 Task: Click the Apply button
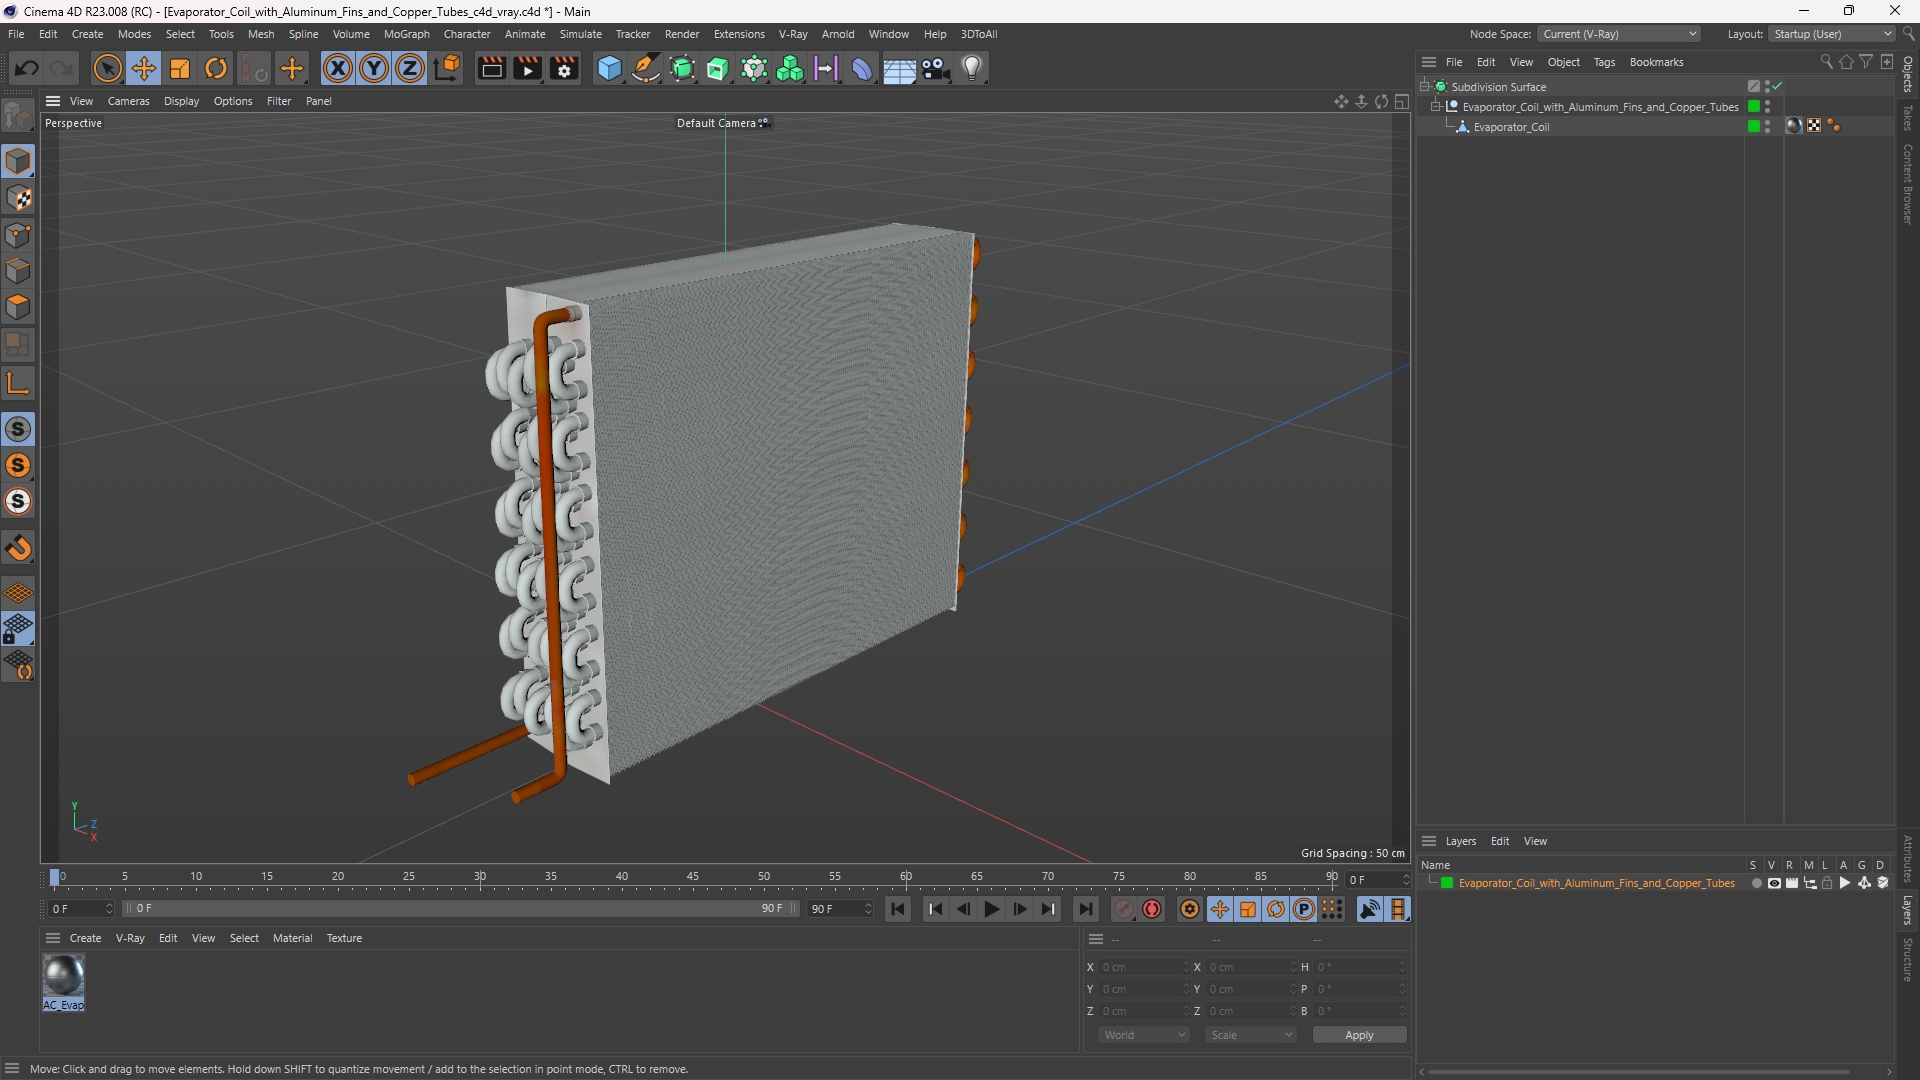pos(1359,1035)
